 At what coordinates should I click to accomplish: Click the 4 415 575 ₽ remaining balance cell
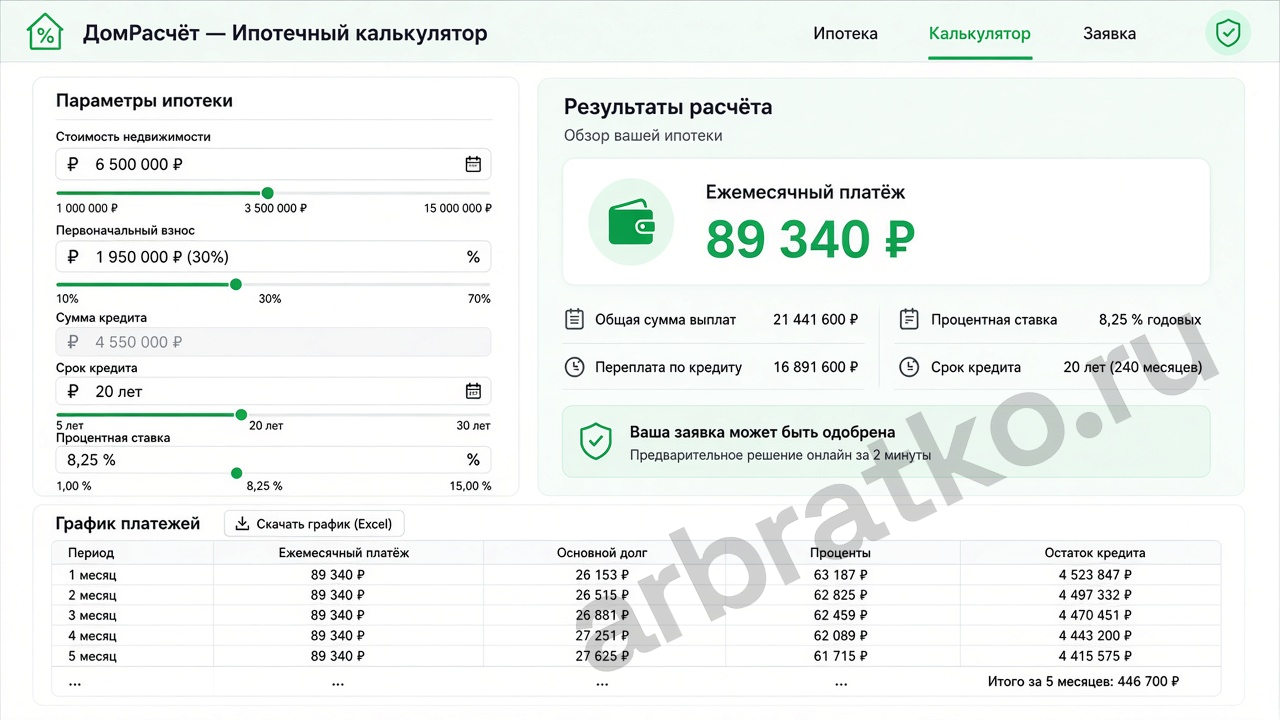point(1095,656)
